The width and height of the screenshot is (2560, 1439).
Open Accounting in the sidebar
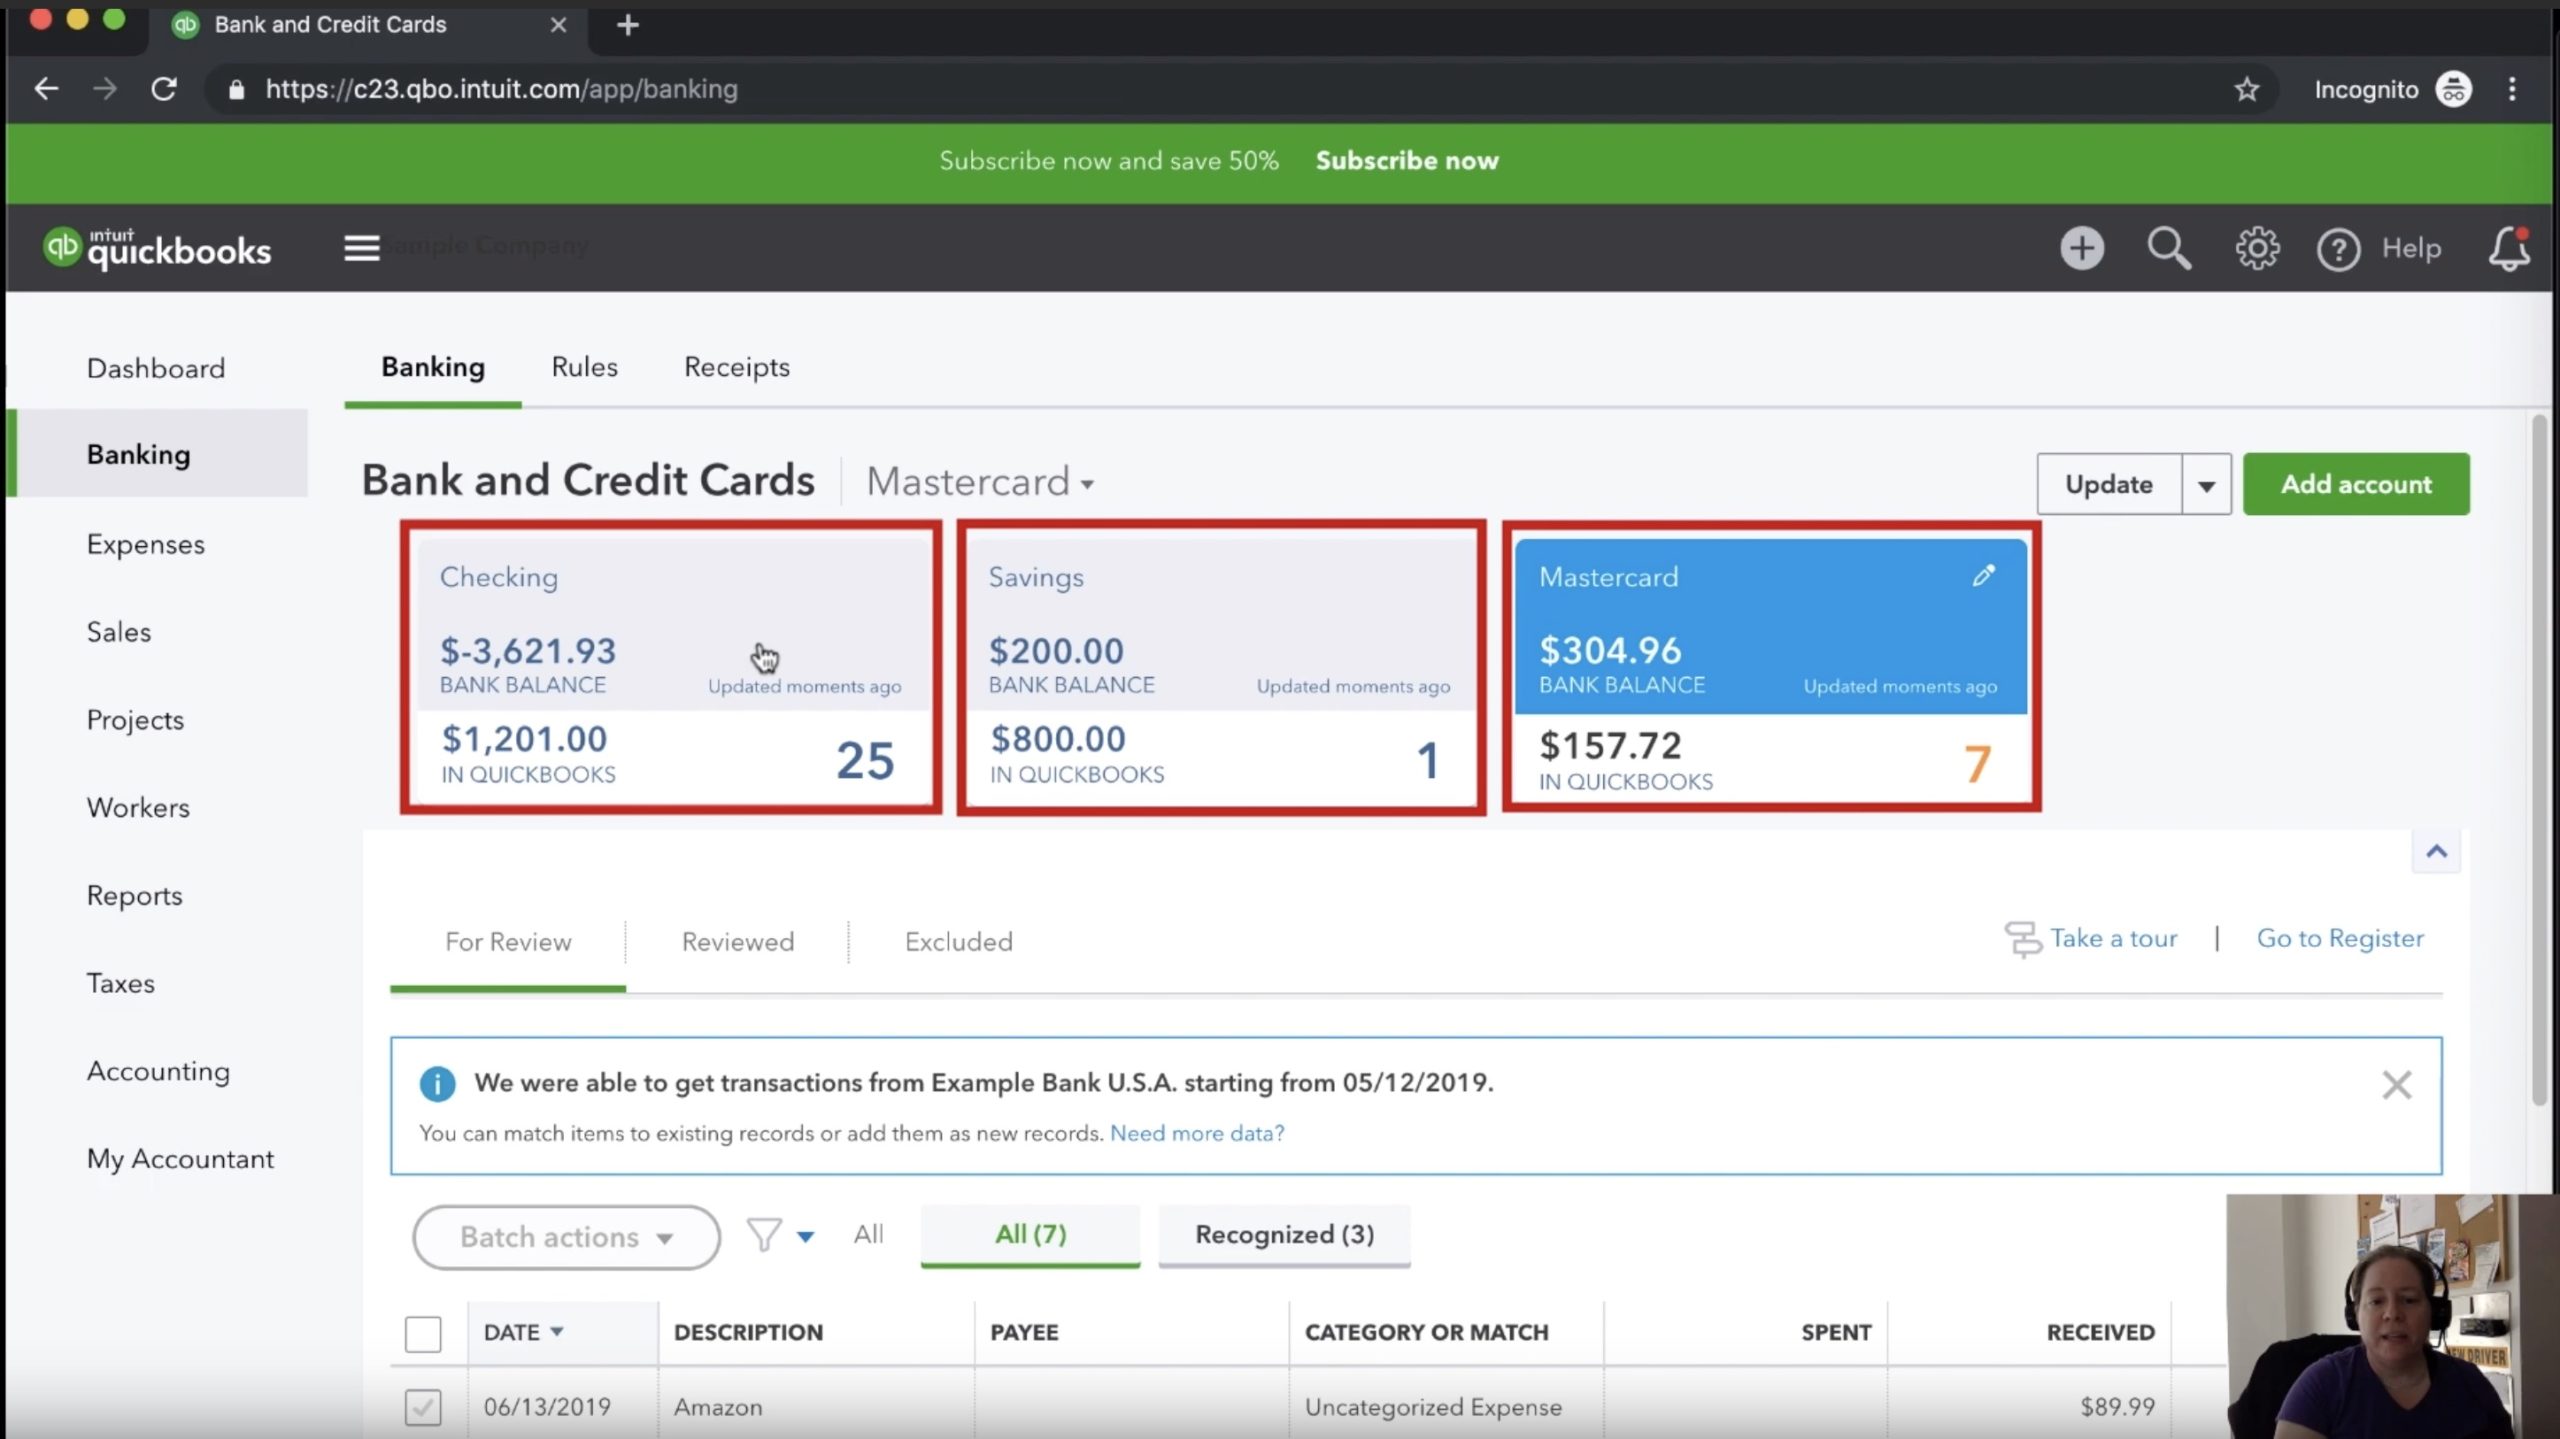click(x=158, y=1071)
